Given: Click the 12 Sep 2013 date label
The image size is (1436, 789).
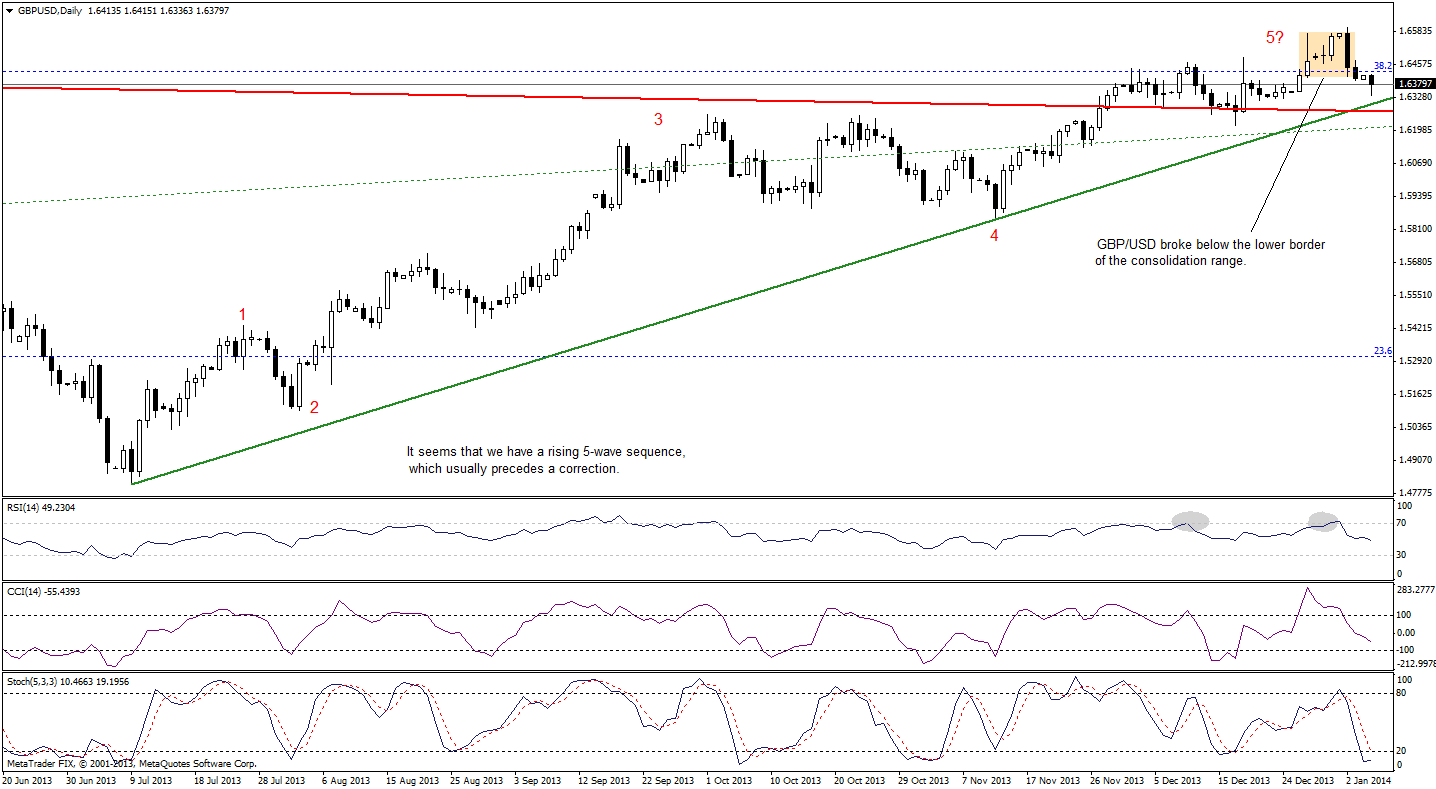Looking at the screenshot, I should [x=604, y=780].
